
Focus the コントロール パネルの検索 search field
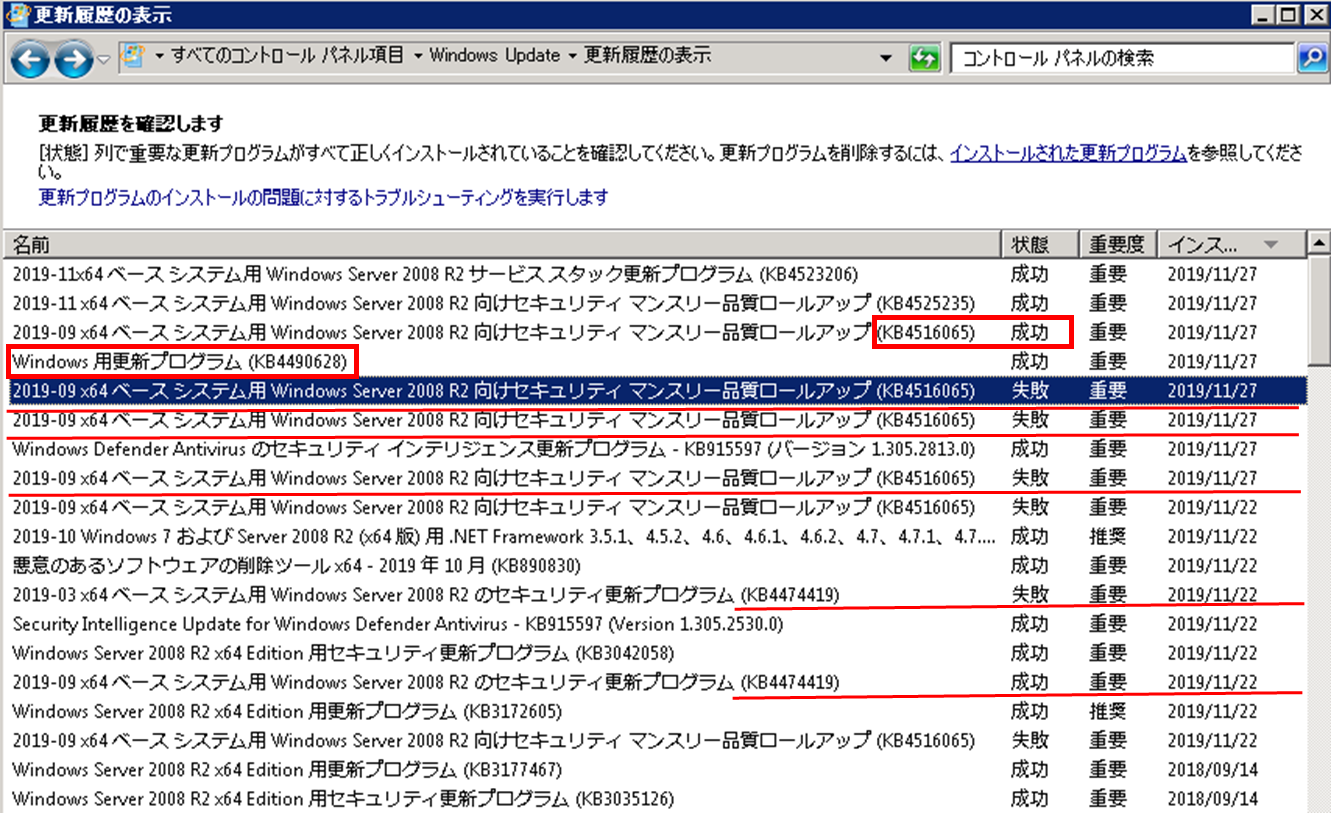[1123, 58]
